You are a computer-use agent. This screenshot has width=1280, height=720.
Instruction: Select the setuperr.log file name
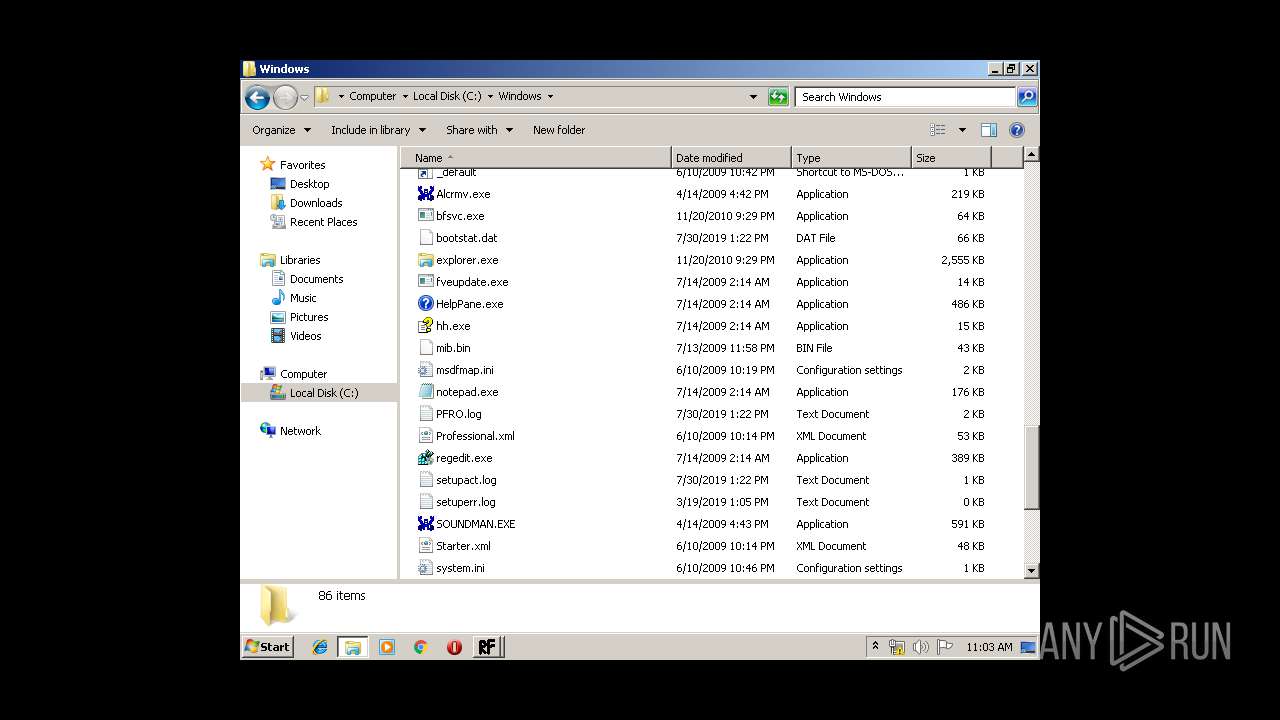(466, 502)
